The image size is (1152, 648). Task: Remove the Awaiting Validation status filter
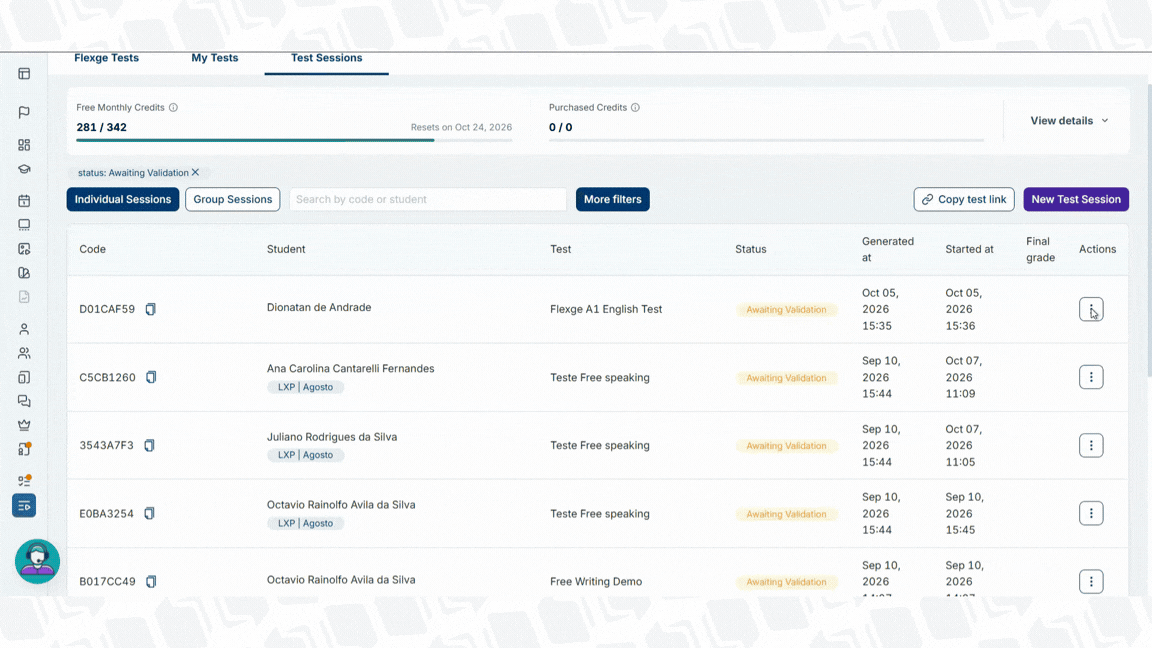point(195,173)
